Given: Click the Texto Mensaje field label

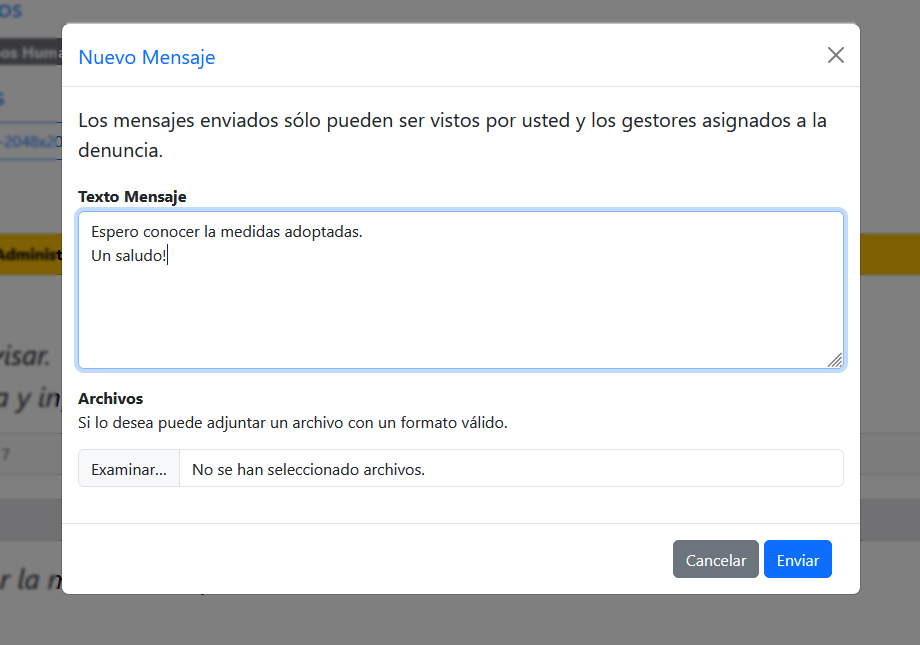Looking at the screenshot, I should tap(132, 196).
